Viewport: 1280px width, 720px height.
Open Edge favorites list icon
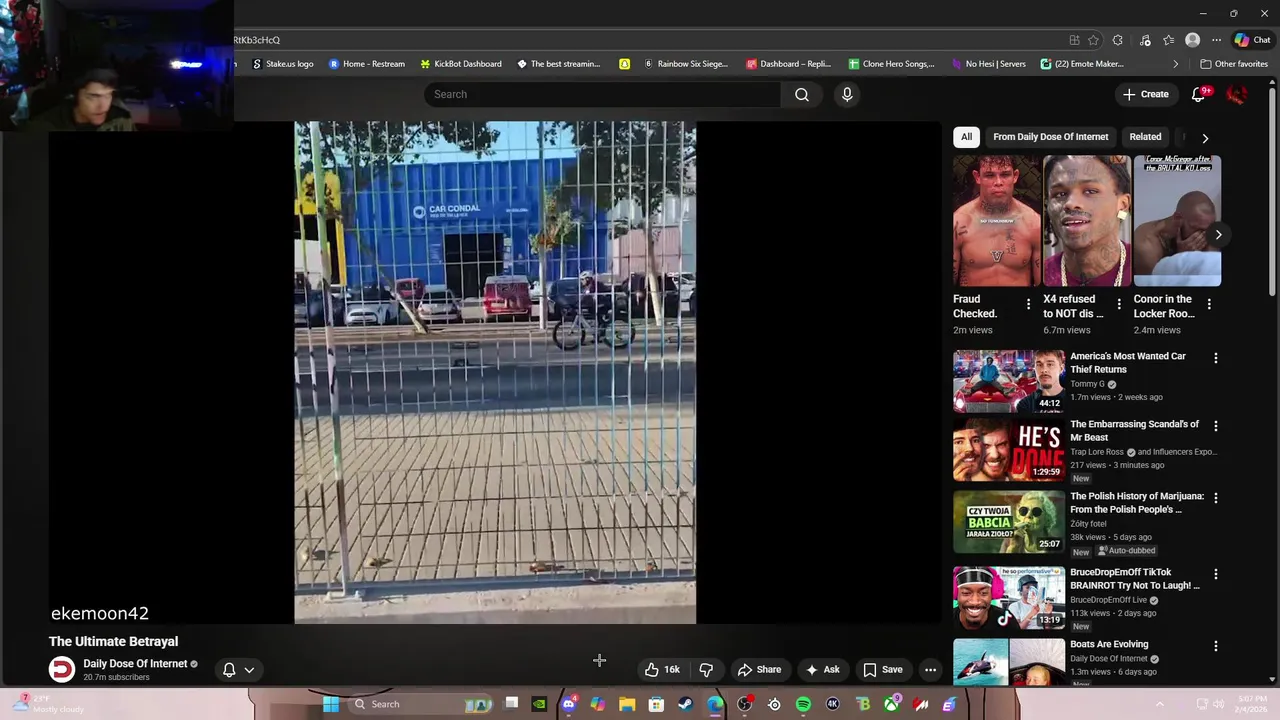click(x=1168, y=40)
